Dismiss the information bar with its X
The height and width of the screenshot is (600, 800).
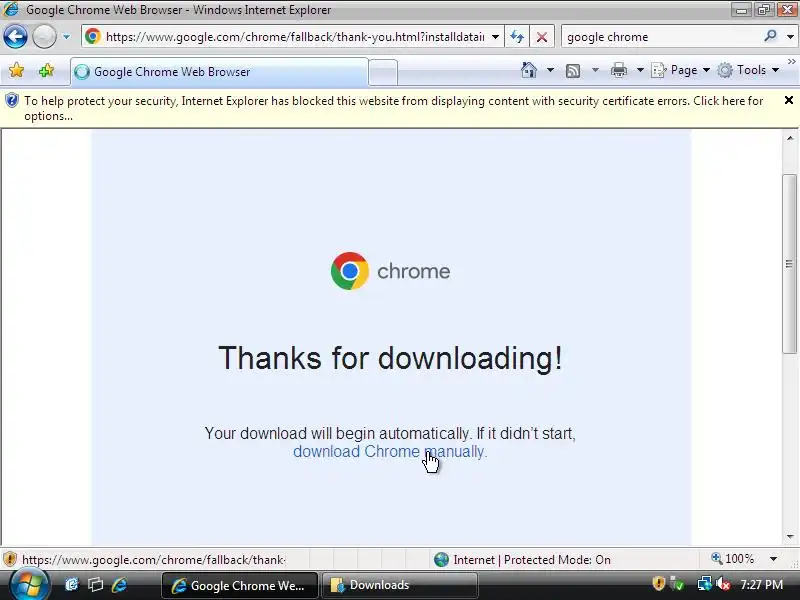(789, 101)
